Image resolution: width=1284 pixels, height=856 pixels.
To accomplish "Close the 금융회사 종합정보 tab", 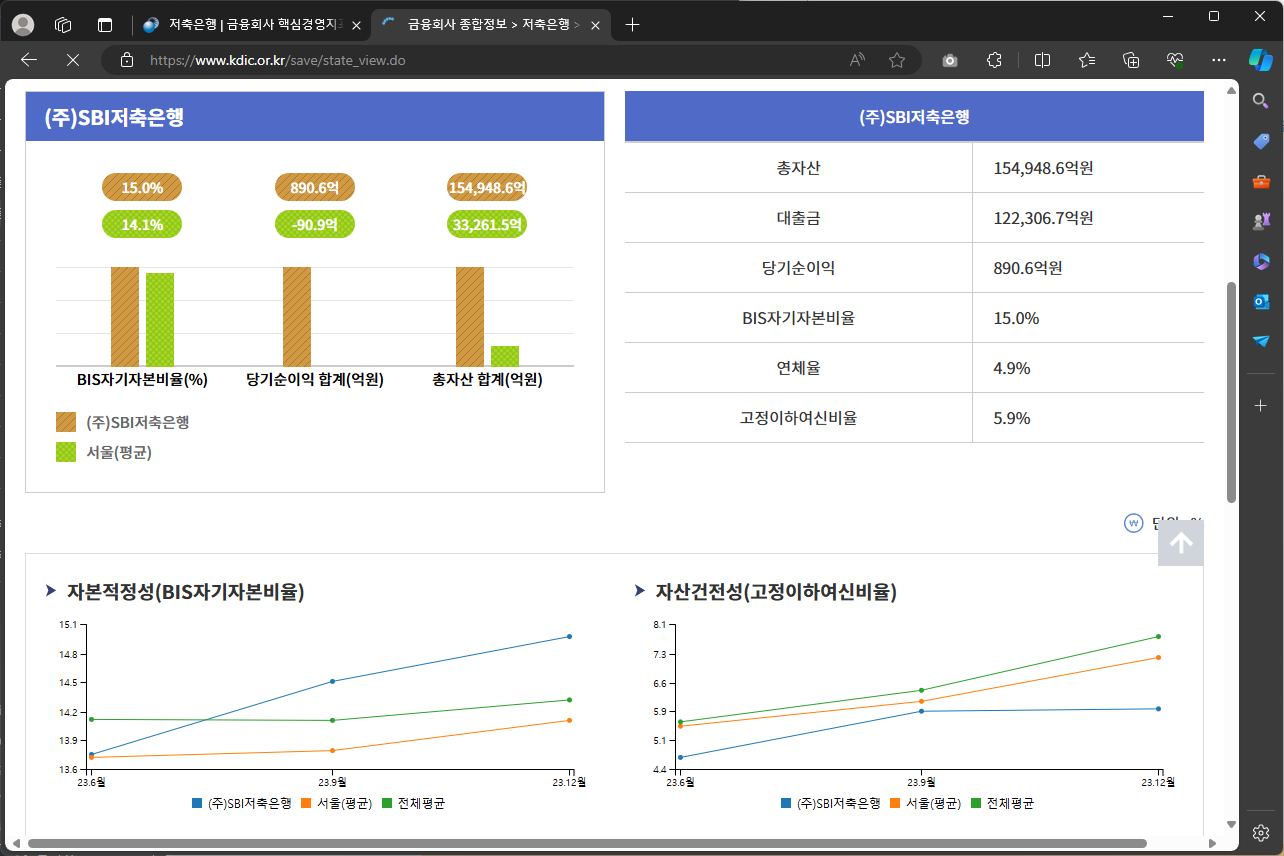I will (x=595, y=26).
